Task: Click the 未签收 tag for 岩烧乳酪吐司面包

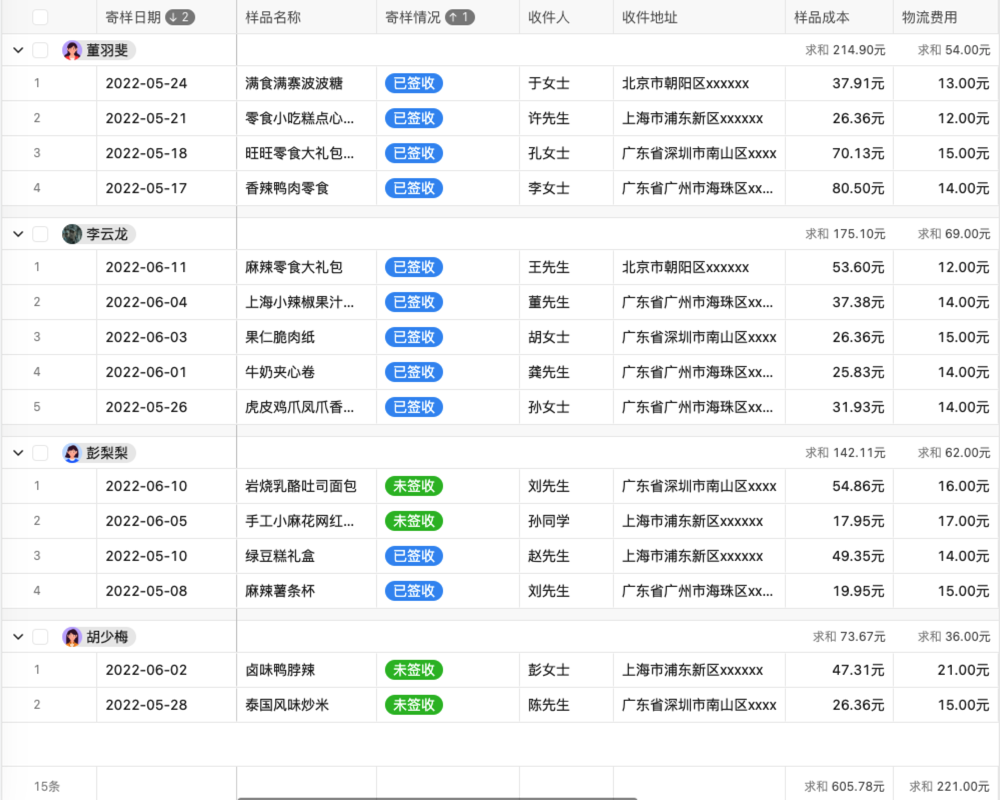Action: (x=413, y=486)
